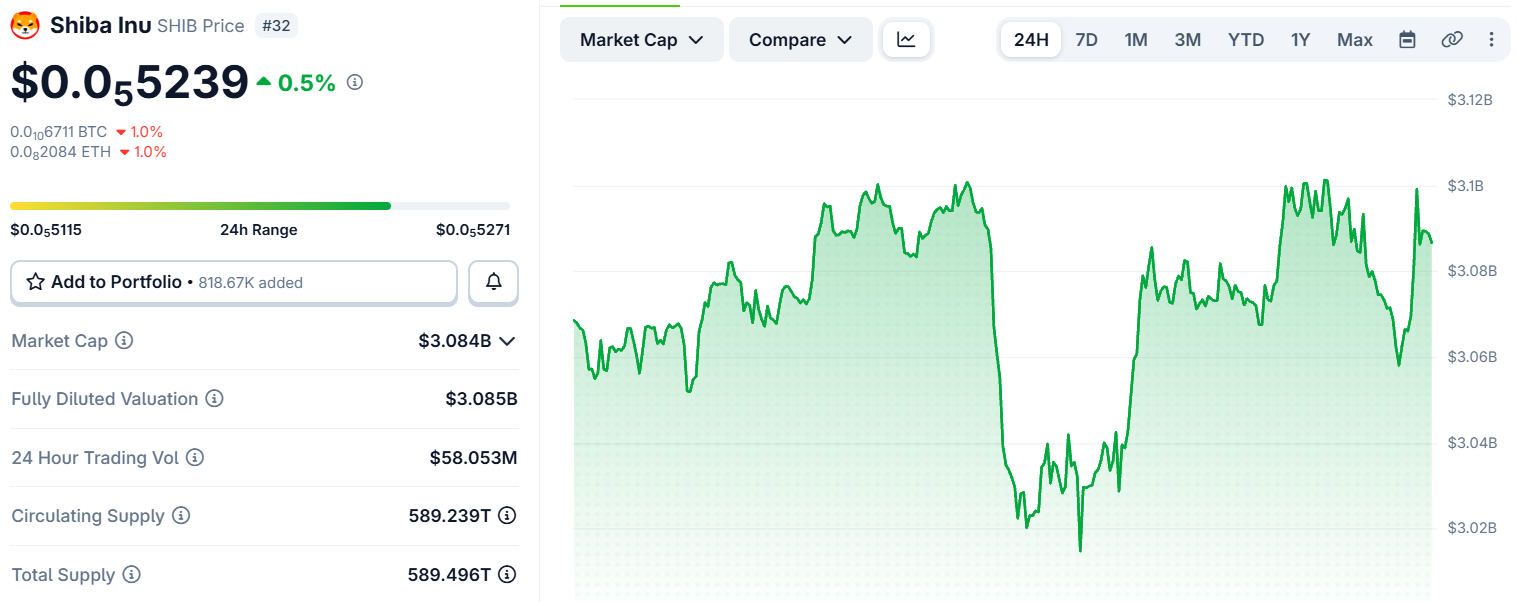Click info icon beside 589.496T value
This screenshot has height=602, width=1517.
pos(507,575)
